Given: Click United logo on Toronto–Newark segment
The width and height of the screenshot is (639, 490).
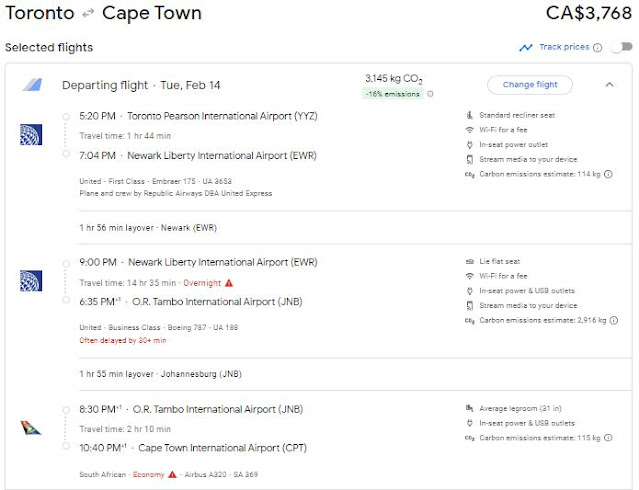Looking at the screenshot, I should point(31,135).
